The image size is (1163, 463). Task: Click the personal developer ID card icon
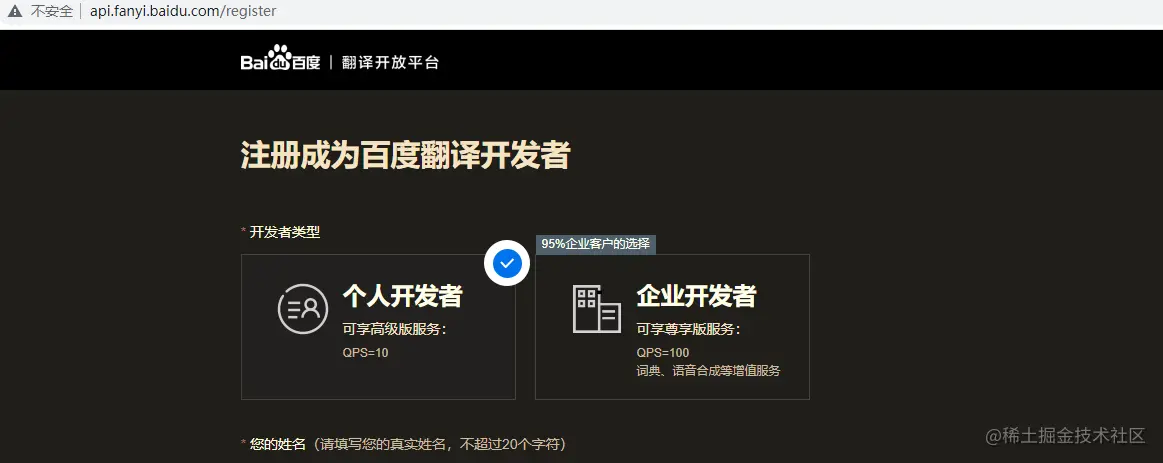pyautogui.click(x=303, y=309)
